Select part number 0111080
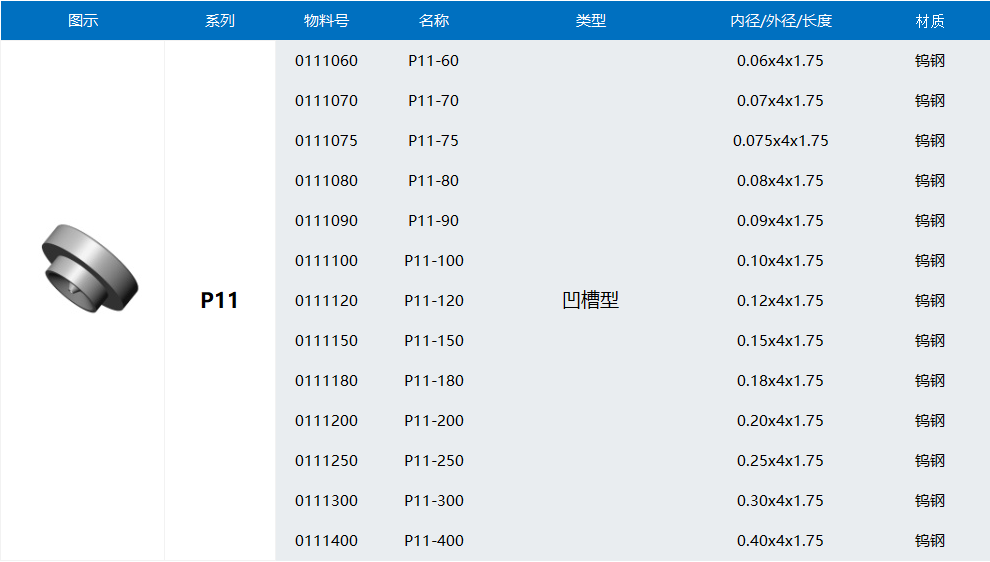Image resolution: width=990 pixels, height=562 pixels. 326,181
